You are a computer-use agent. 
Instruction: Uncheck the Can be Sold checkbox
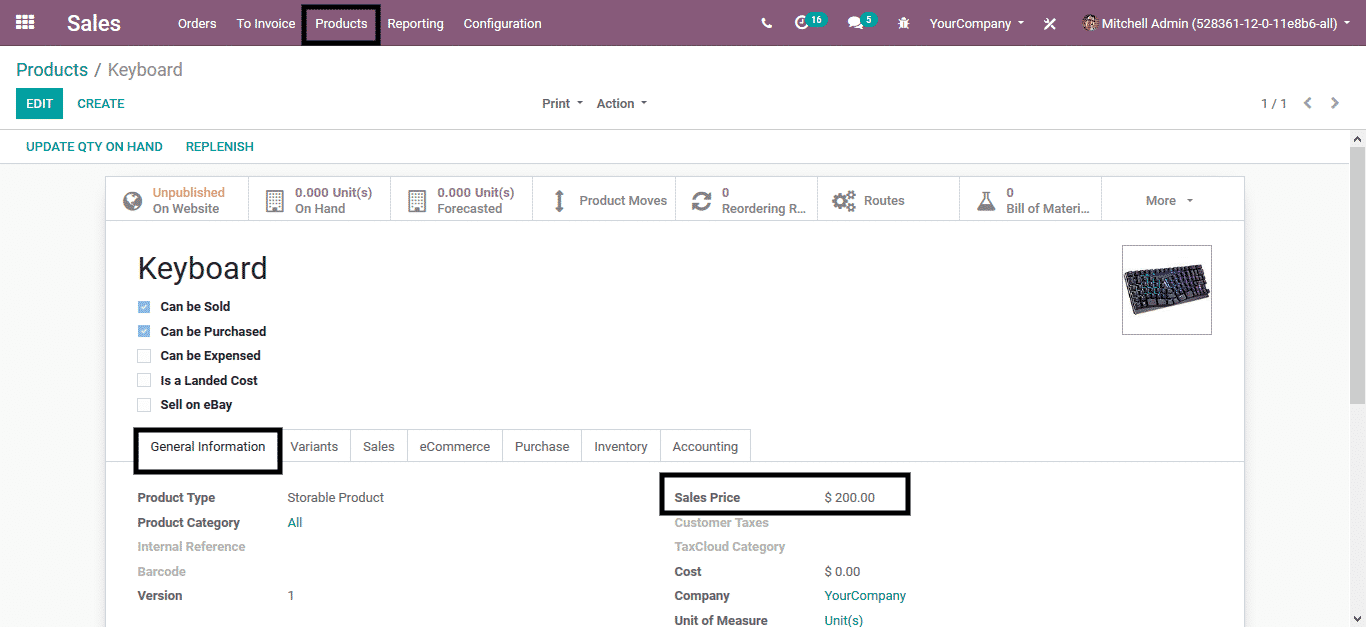click(144, 307)
